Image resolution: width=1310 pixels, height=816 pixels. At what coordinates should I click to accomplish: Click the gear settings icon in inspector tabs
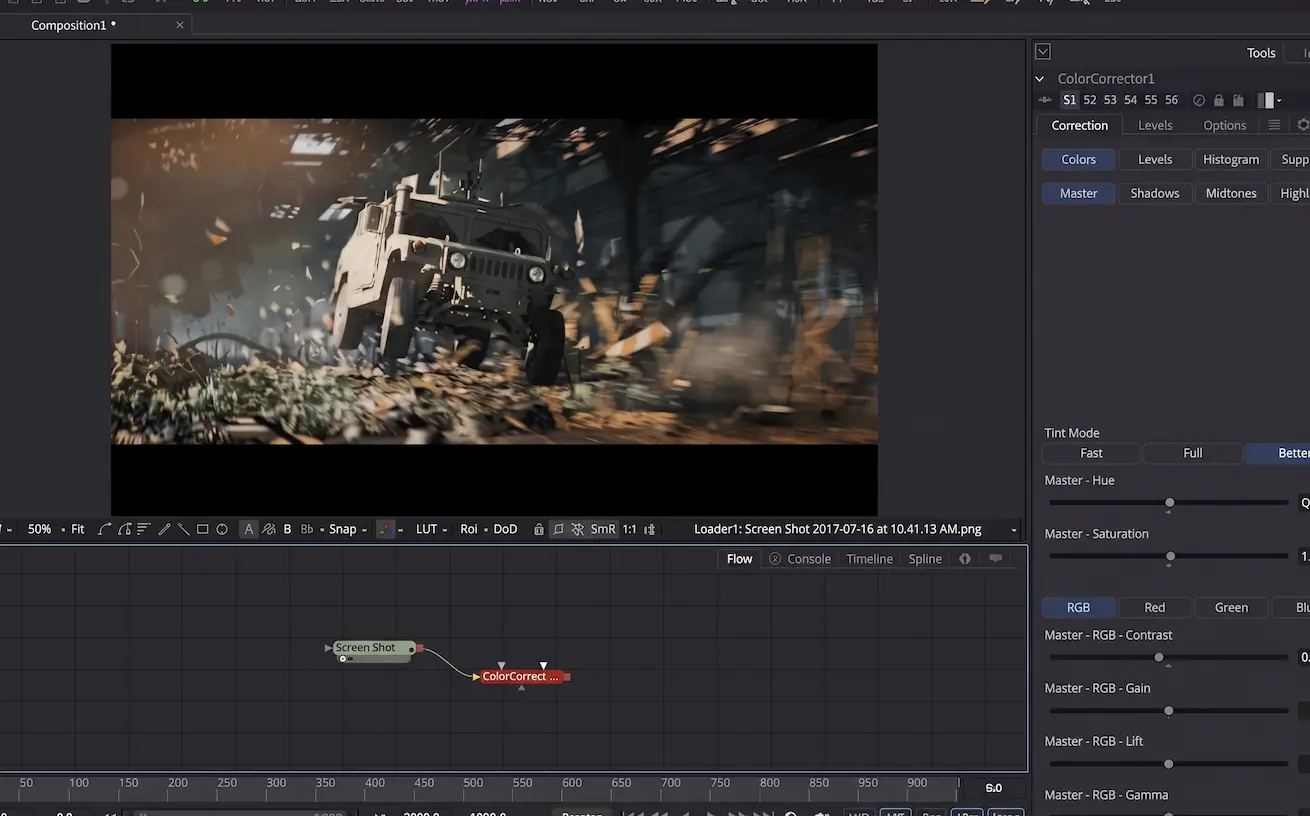click(x=1303, y=125)
